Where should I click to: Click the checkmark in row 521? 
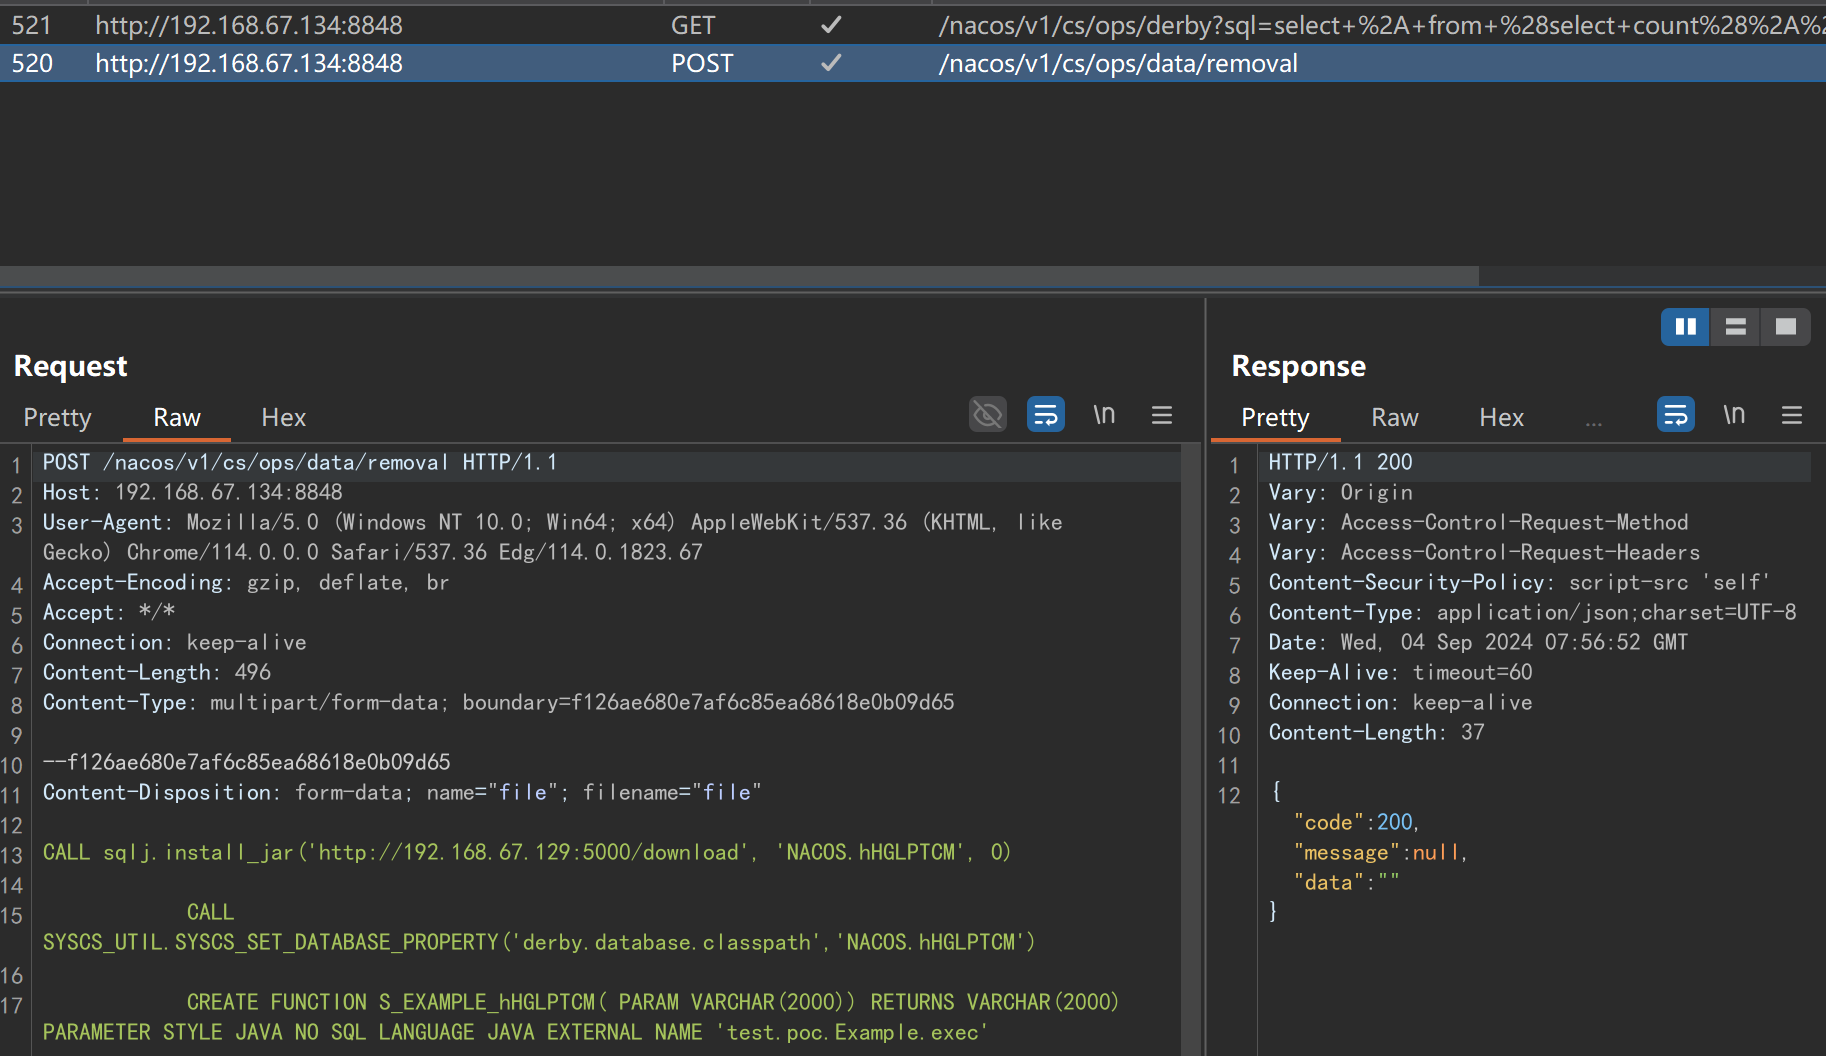tap(831, 25)
